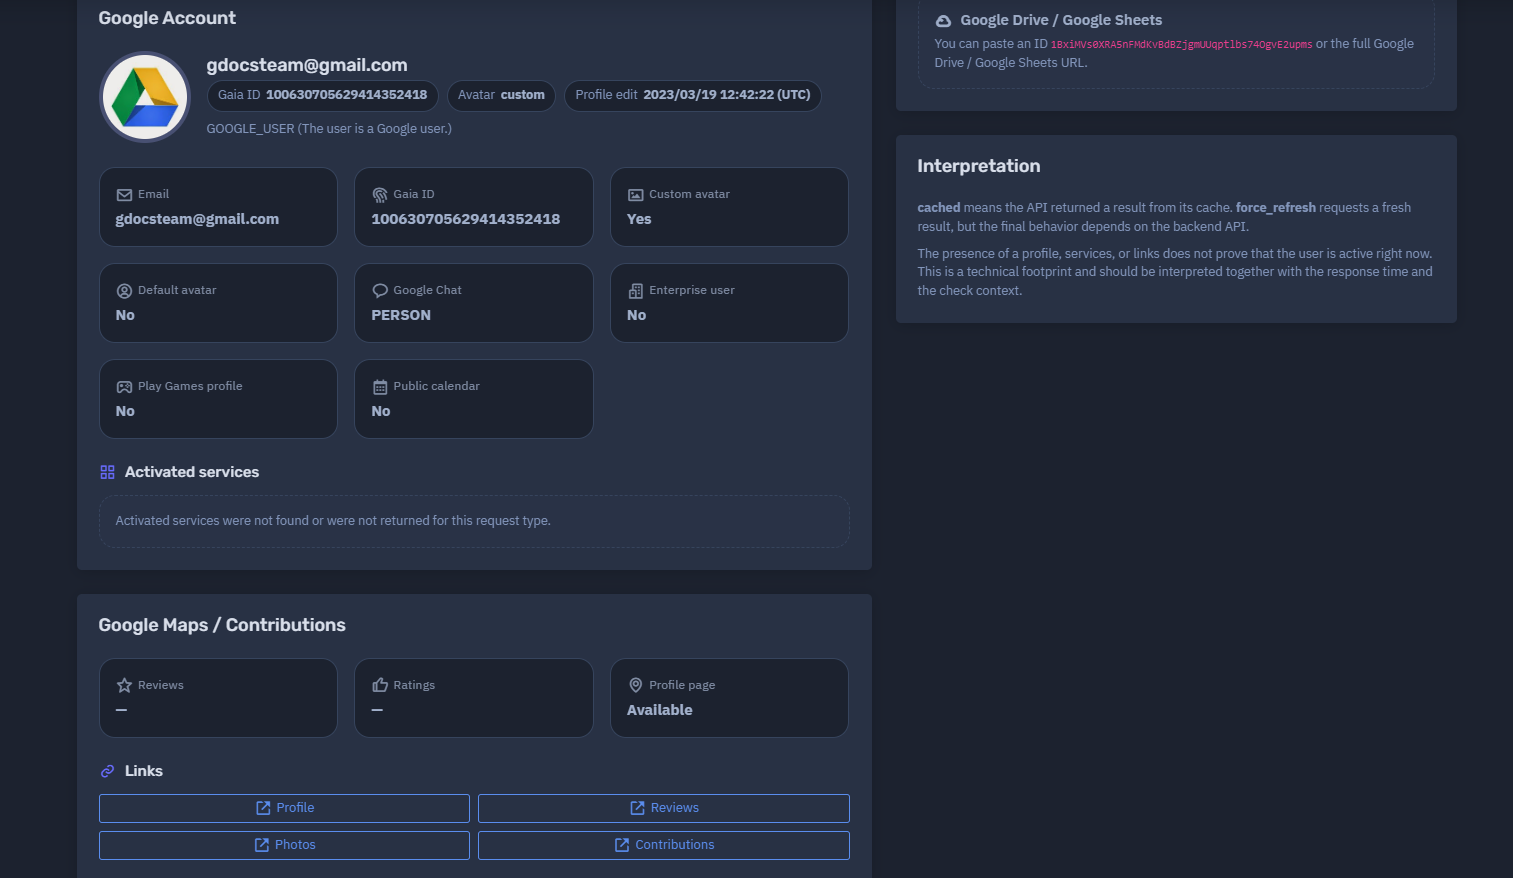
Task: Click the chat bubble icon for Google Chat
Action: (x=380, y=291)
